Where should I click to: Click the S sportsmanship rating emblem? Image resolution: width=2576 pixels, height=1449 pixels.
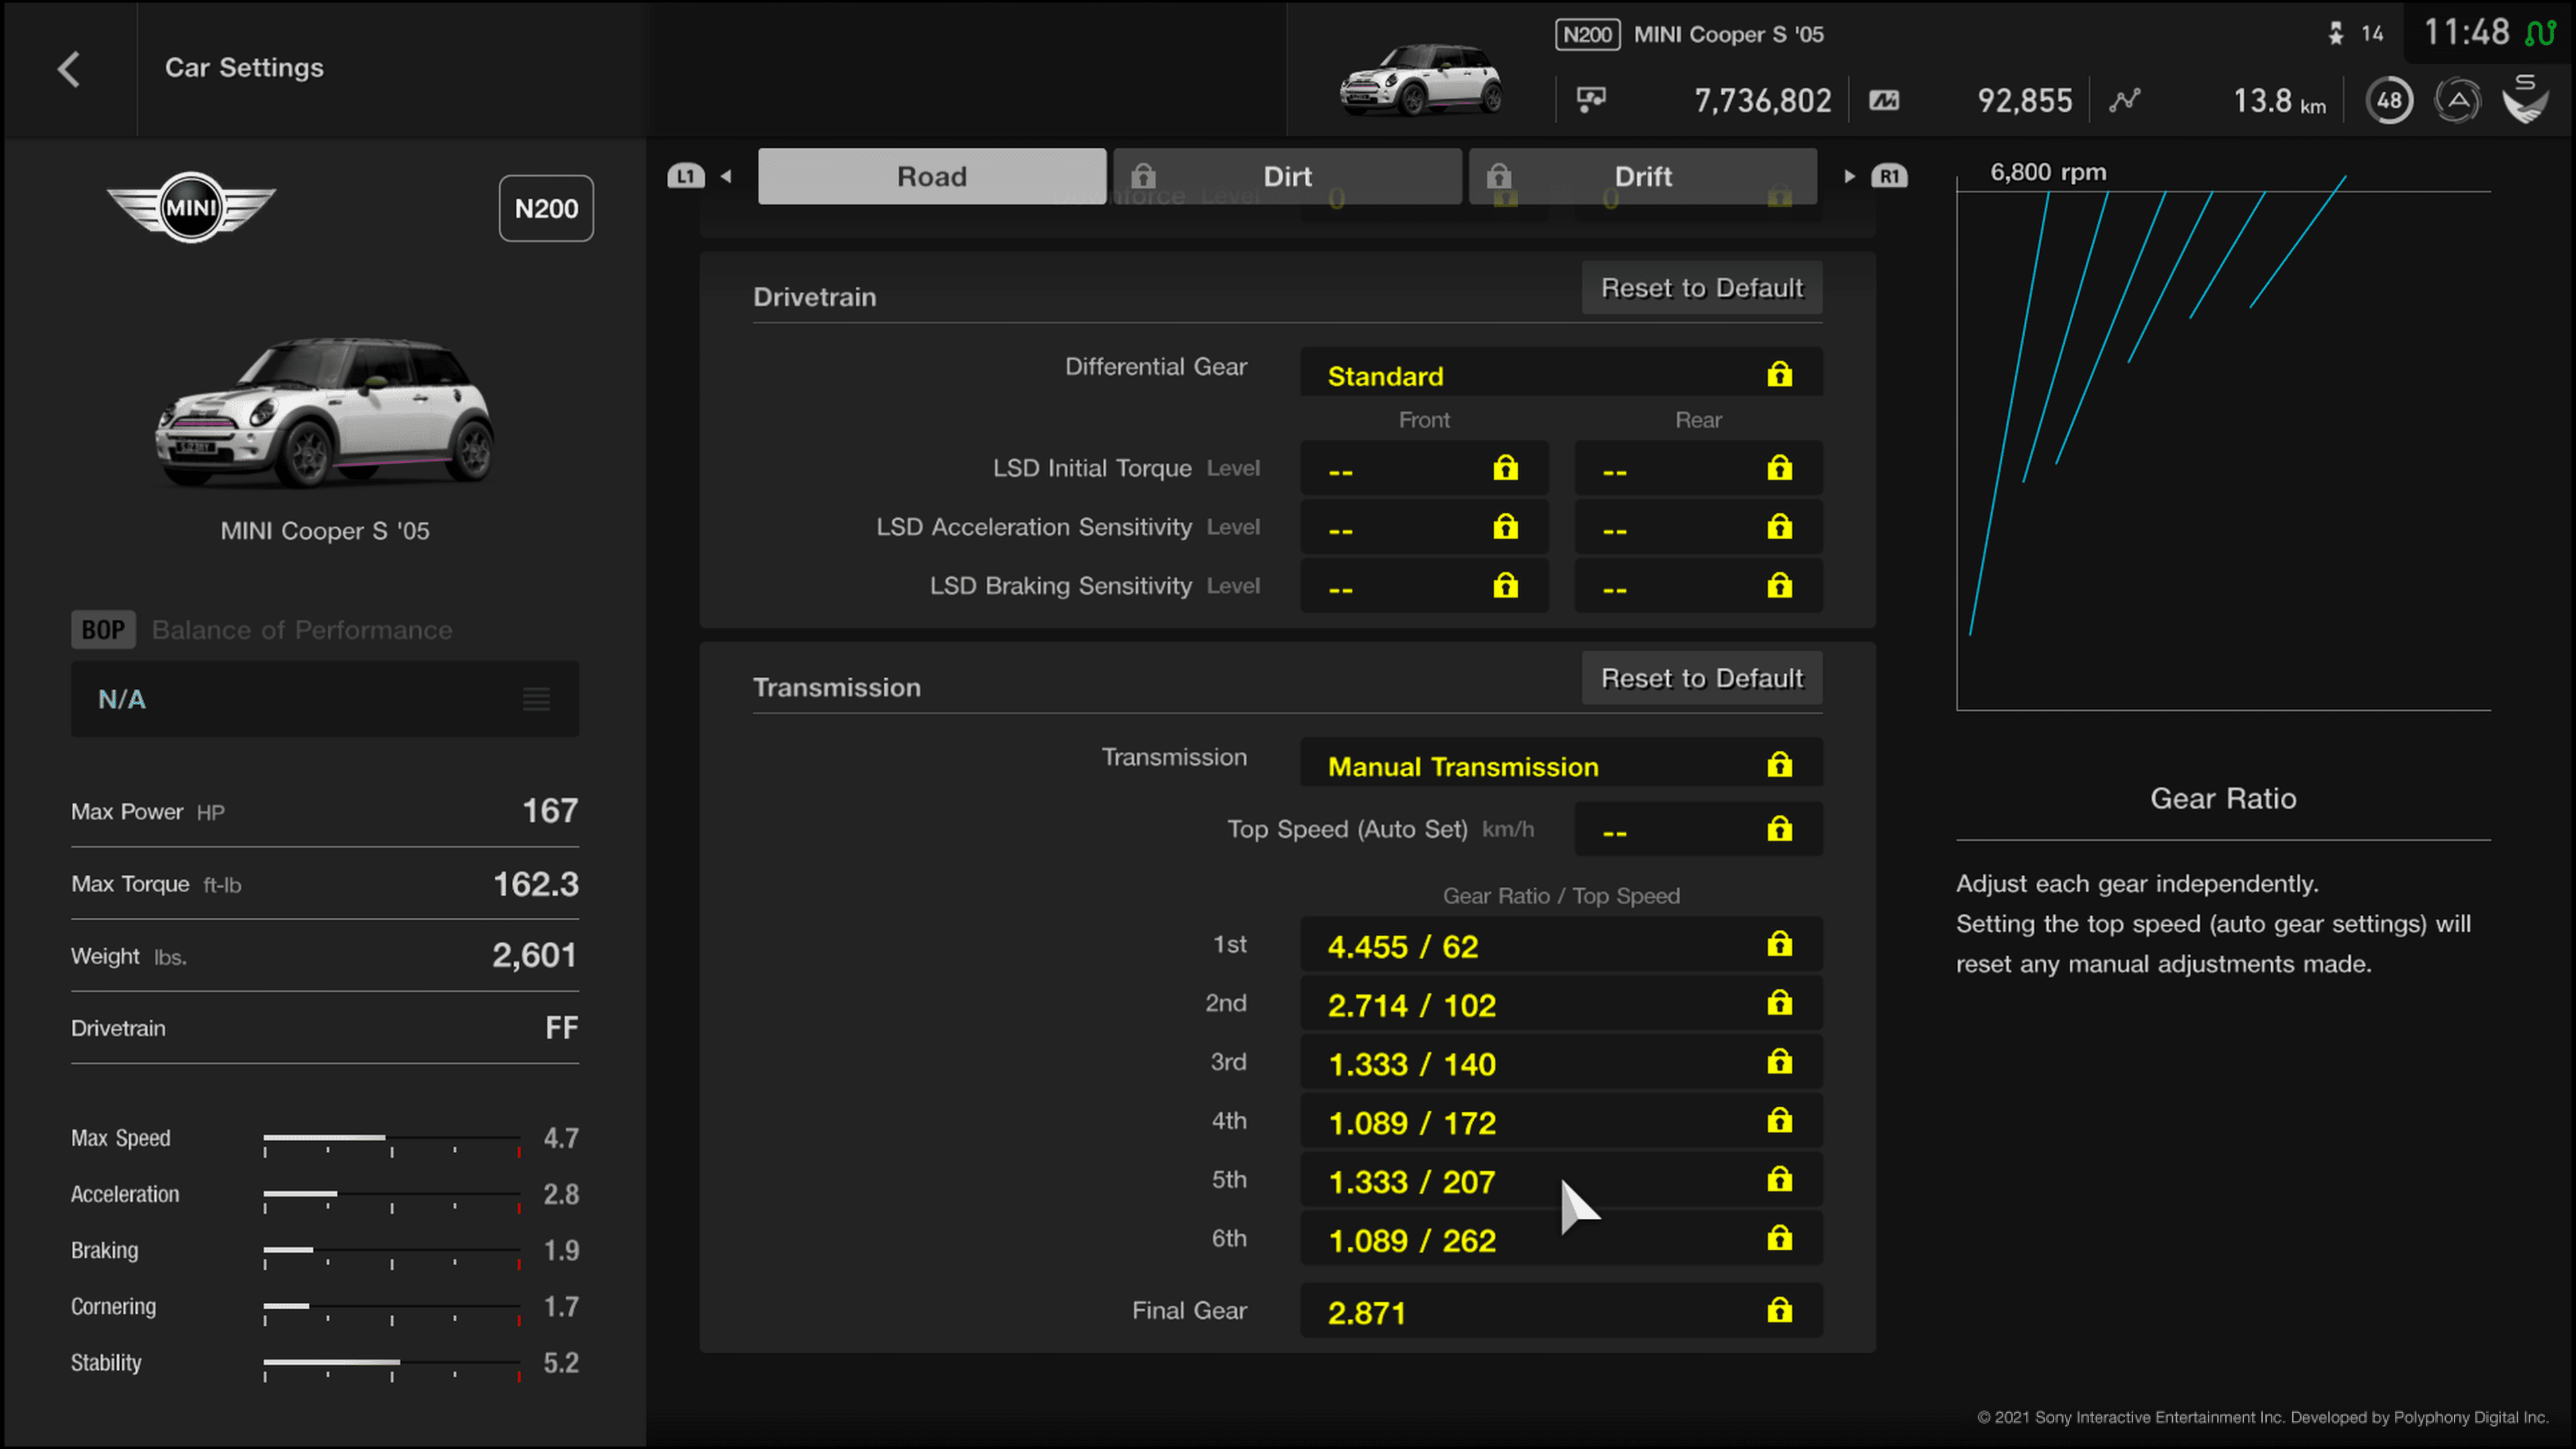[x=2526, y=98]
